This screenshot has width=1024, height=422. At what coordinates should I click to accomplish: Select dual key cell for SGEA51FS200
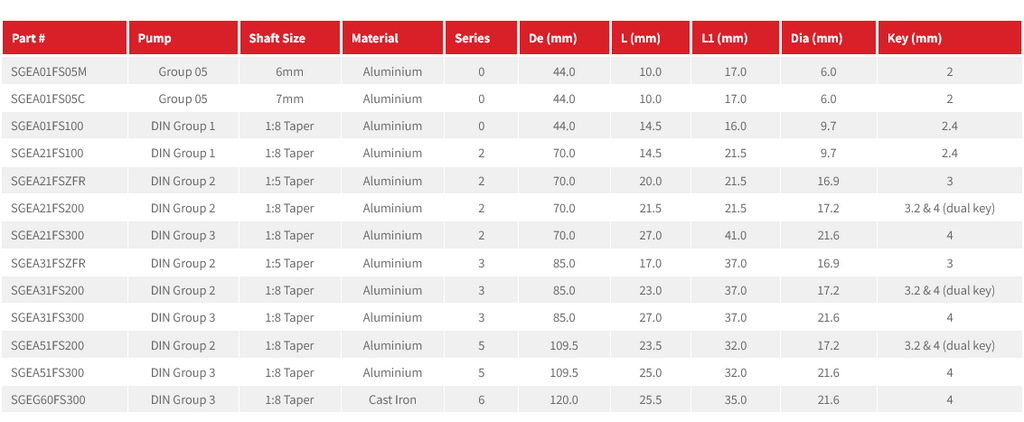[950, 345]
